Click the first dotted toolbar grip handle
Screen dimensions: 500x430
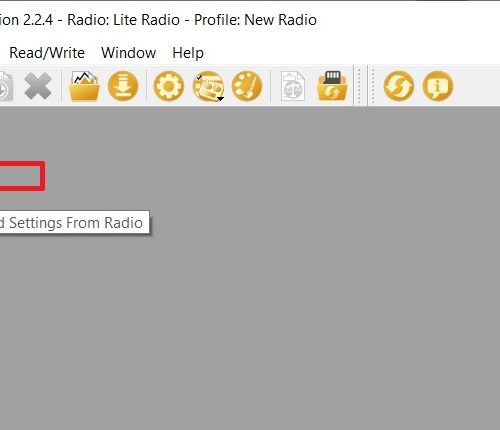tap(359, 86)
